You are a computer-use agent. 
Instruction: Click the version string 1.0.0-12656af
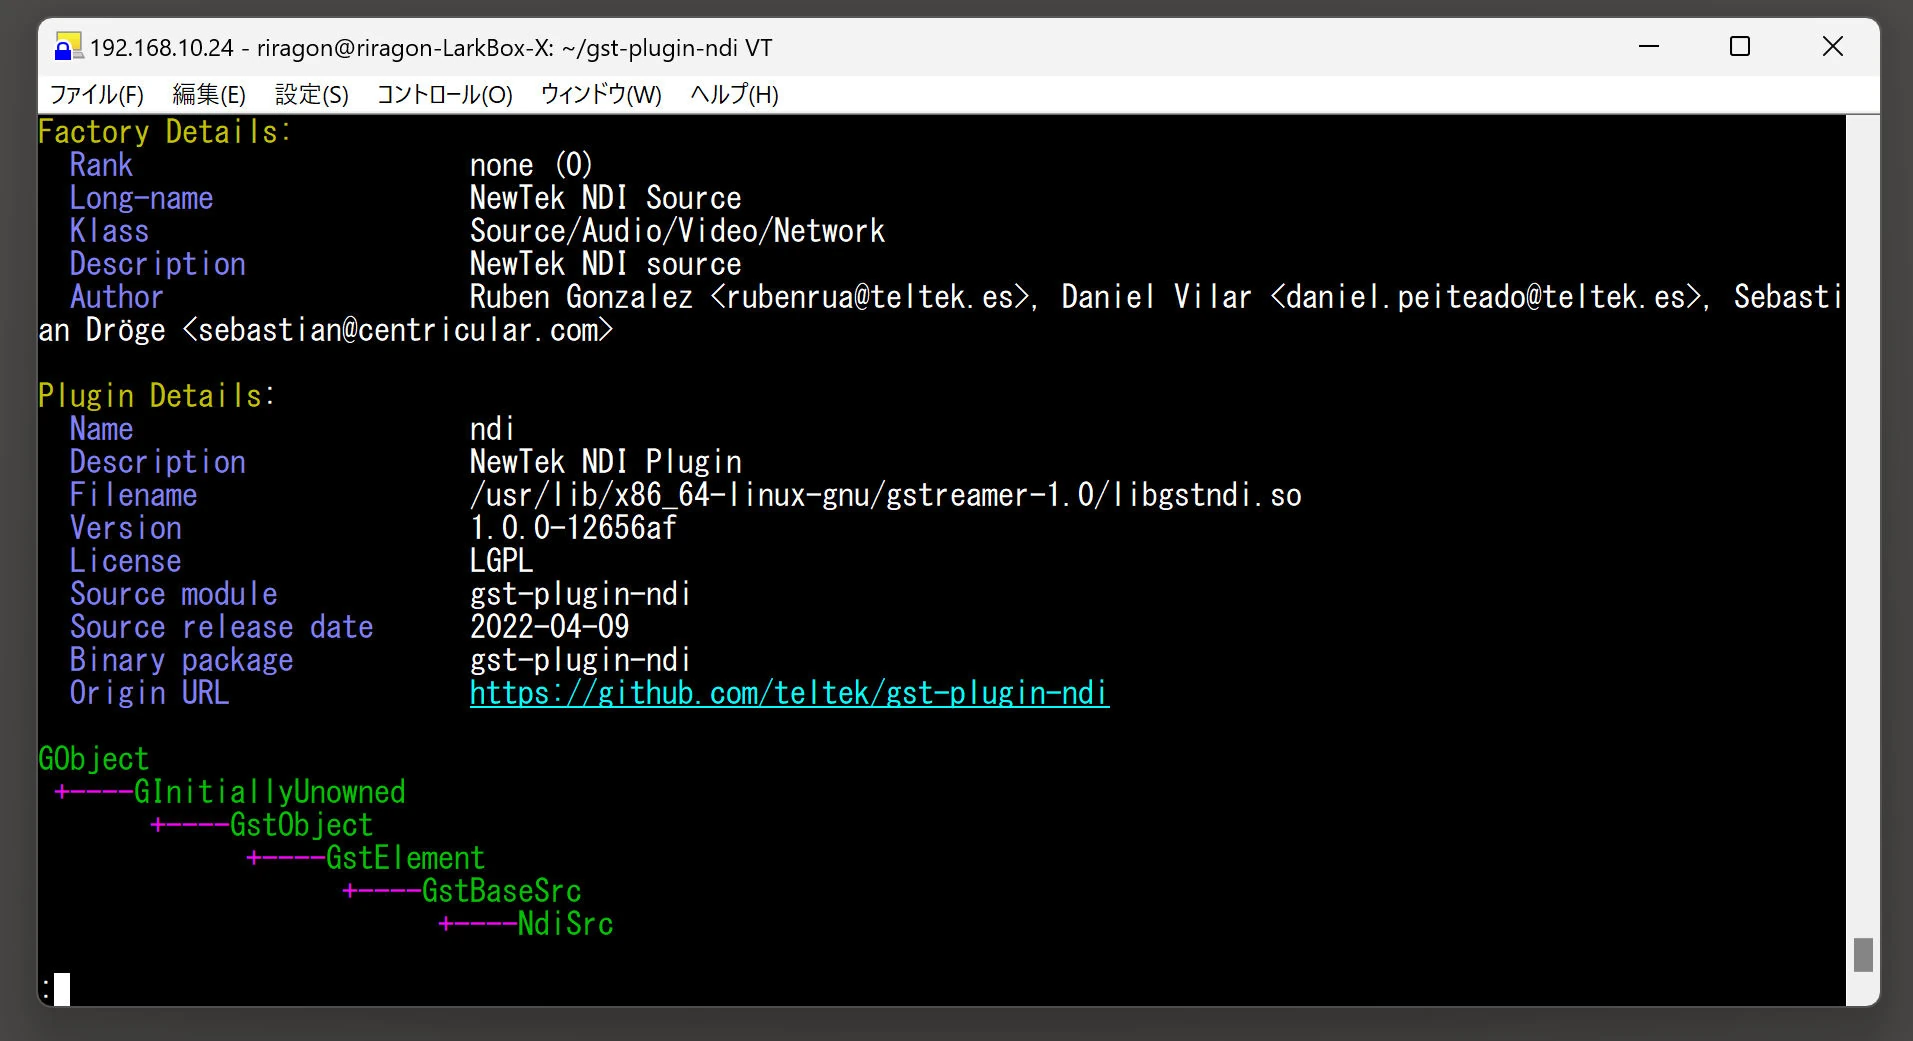[x=573, y=528]
